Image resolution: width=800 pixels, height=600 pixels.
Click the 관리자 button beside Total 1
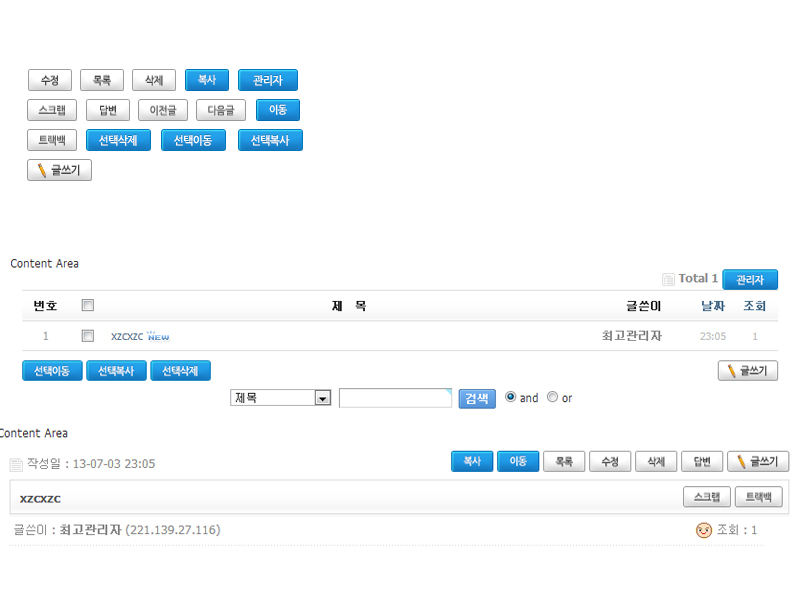click(x=749, y=280)
